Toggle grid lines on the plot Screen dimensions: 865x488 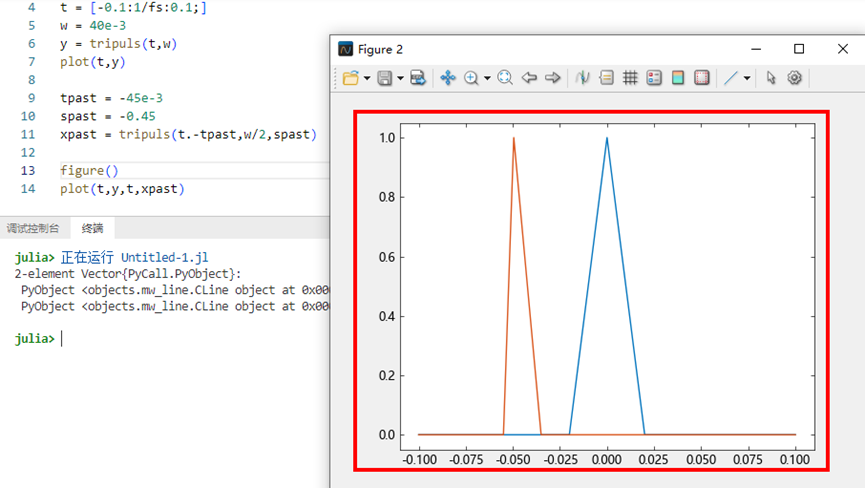[x=630, y=78]
